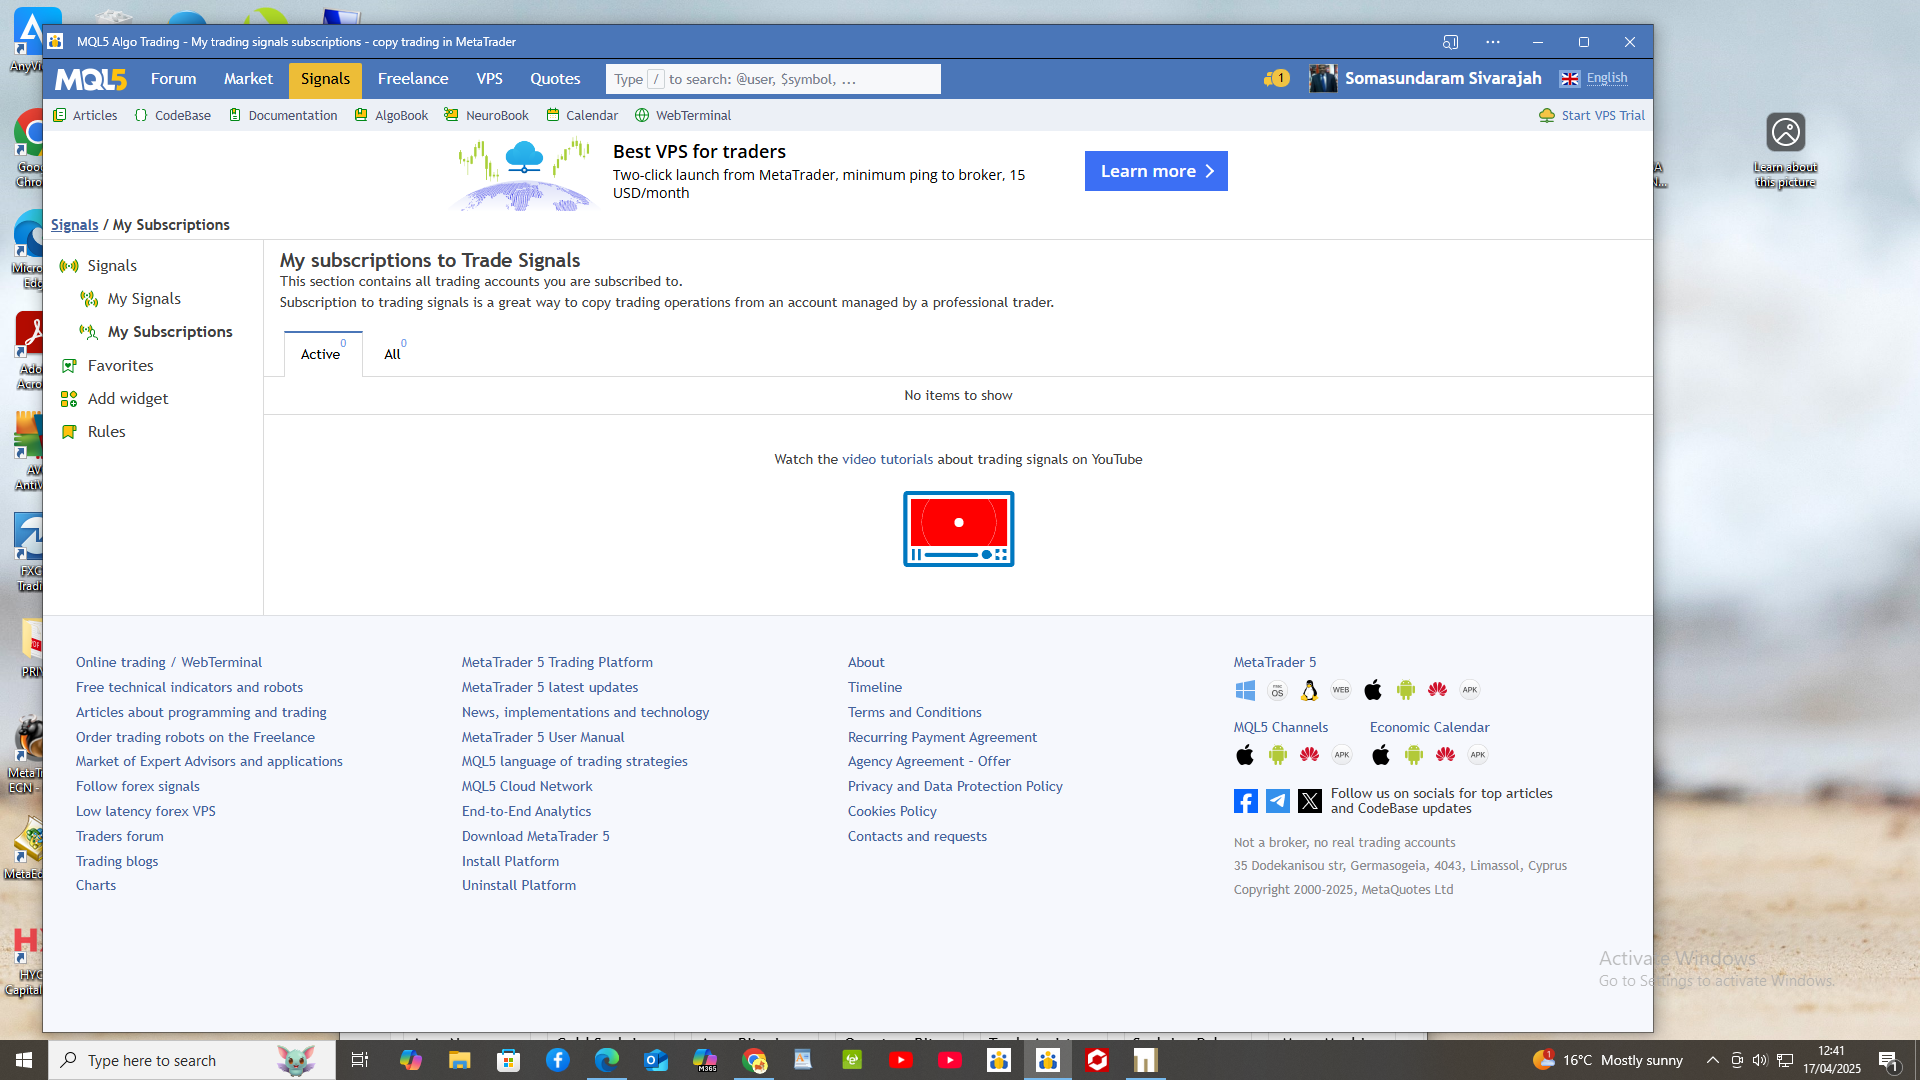This screenshot has width=1920, height=1080.
Task: Open My Subscriptions in the sidebar
Action: pos(170,332)
